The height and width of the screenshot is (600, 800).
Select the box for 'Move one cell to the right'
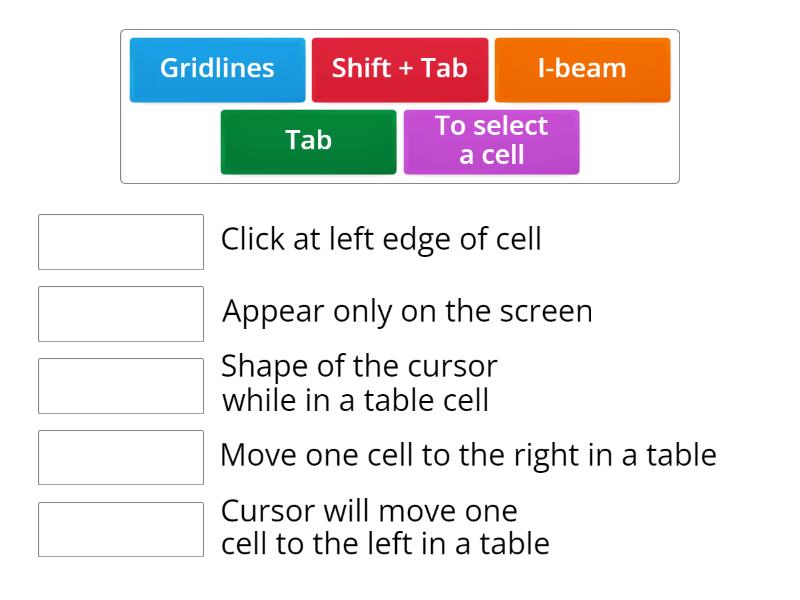[x=120, y=457]
